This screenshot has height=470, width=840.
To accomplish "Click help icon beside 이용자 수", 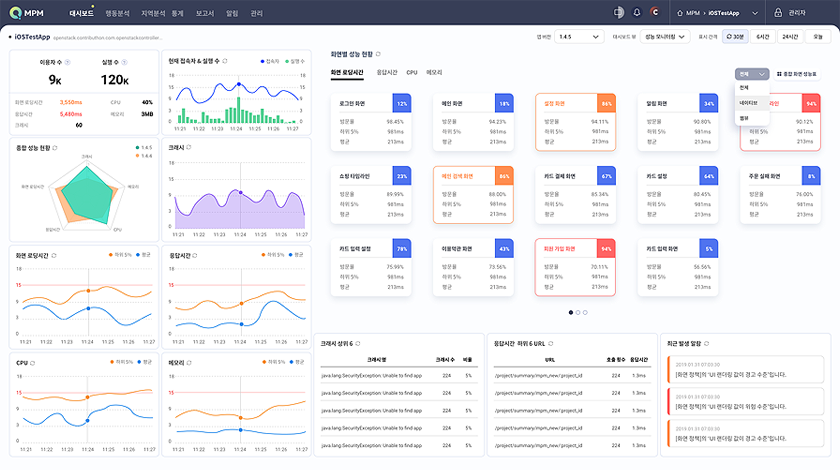I will [70, 61].
